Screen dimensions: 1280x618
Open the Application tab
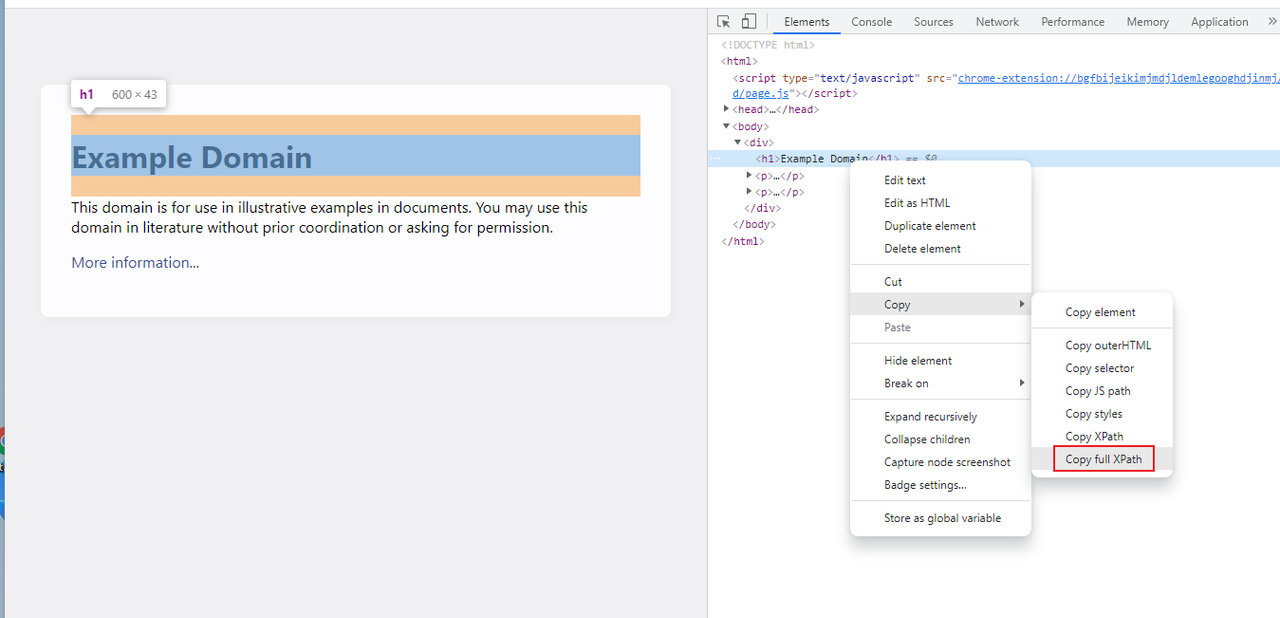(1219, 22)
